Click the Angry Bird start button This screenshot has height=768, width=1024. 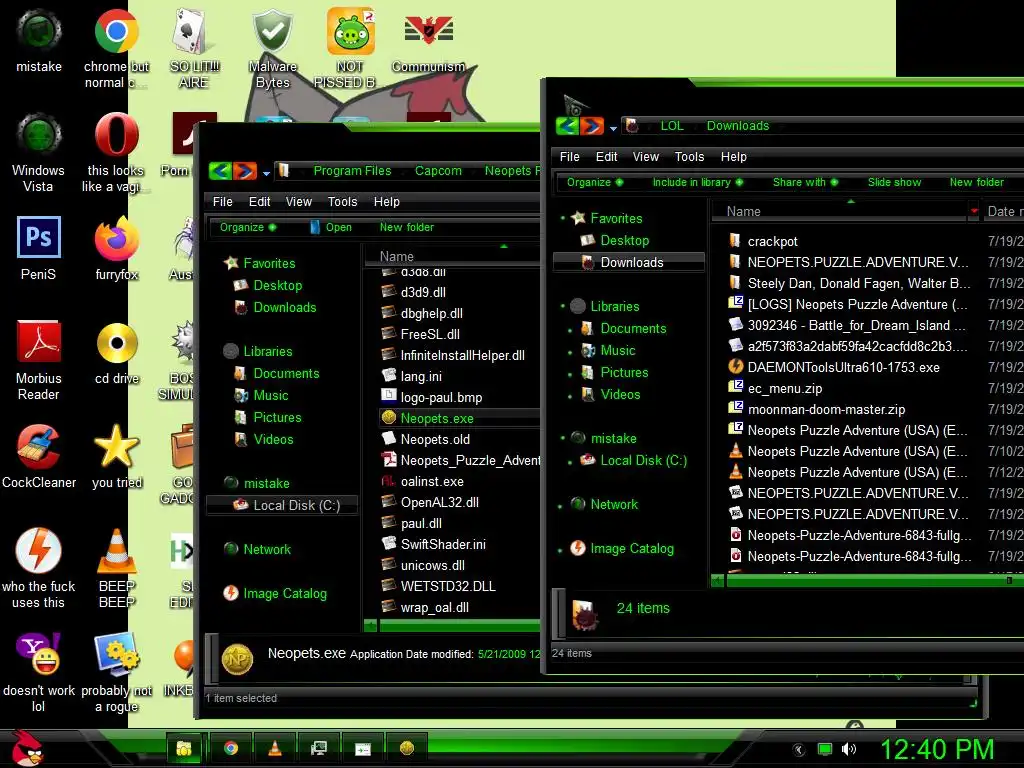26,748
